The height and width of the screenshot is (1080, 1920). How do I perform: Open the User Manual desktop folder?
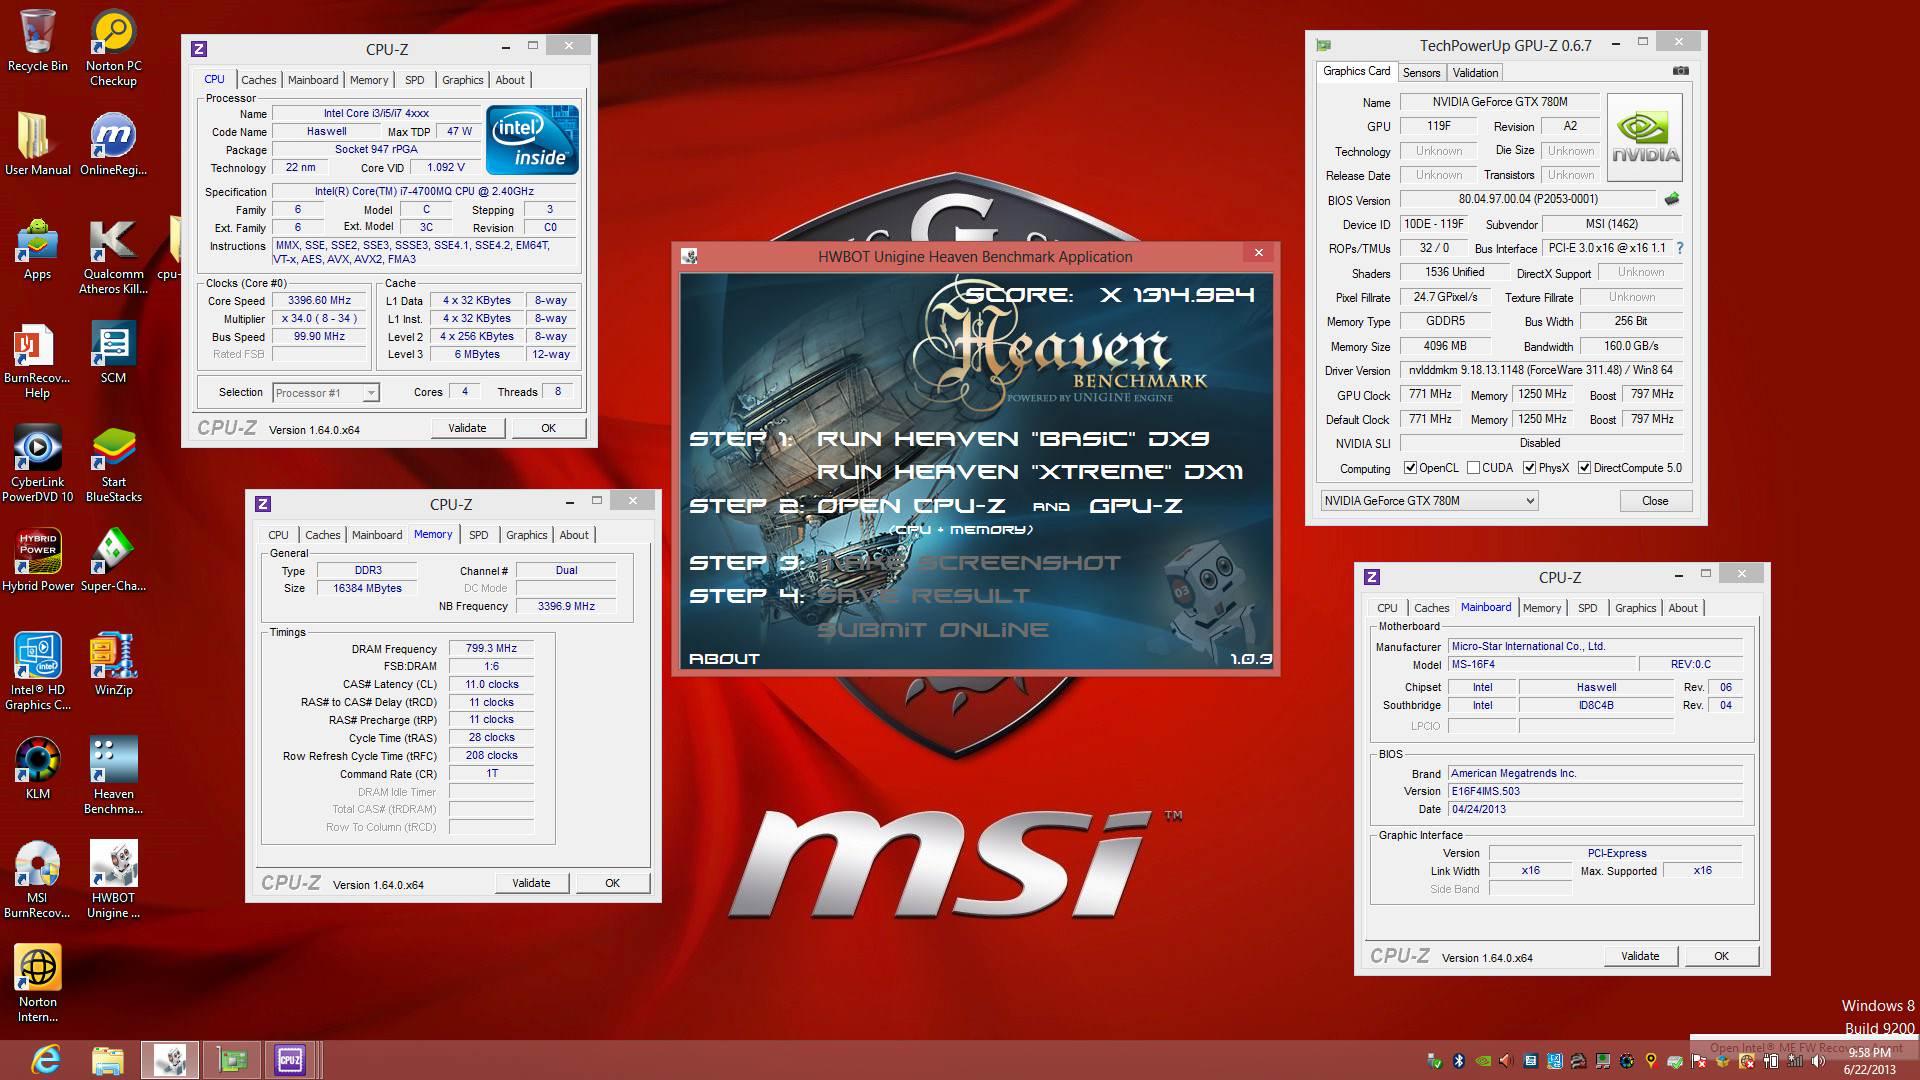click(x=37, y=143)
